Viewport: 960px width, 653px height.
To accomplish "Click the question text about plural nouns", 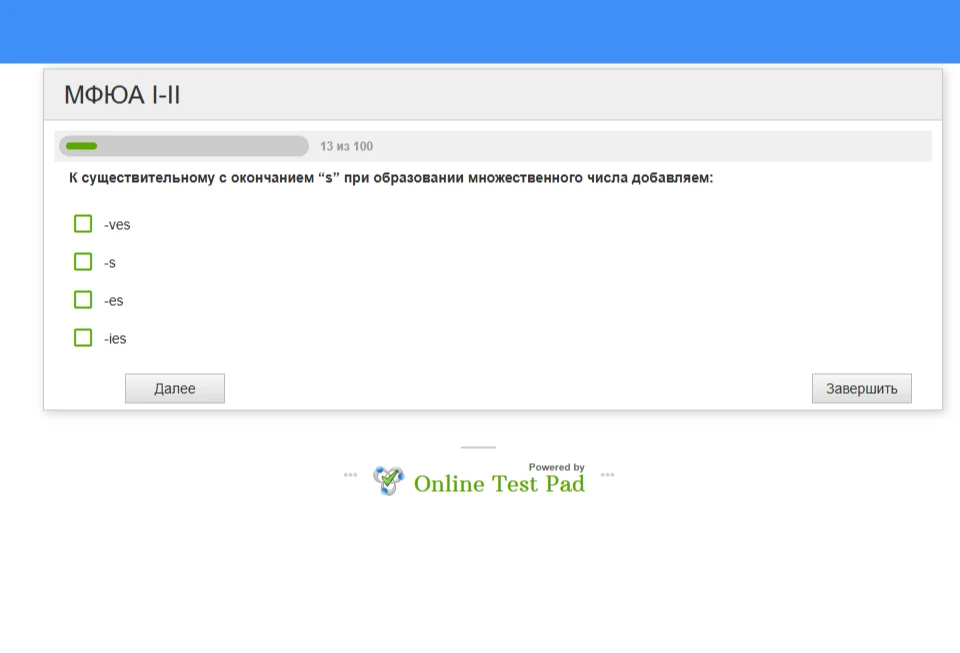I will pos(391,178).
